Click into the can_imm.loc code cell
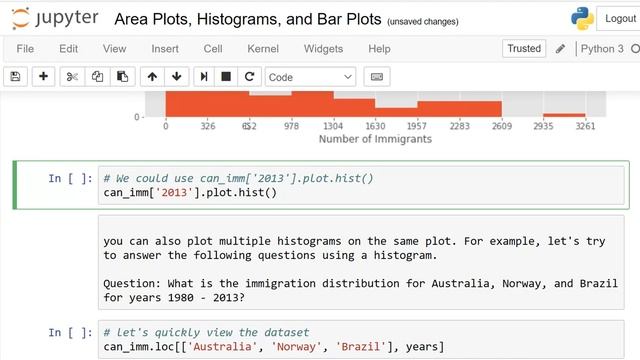Image resolution: width=640 pixels, height=360 pixels. [x=361, y=340]
